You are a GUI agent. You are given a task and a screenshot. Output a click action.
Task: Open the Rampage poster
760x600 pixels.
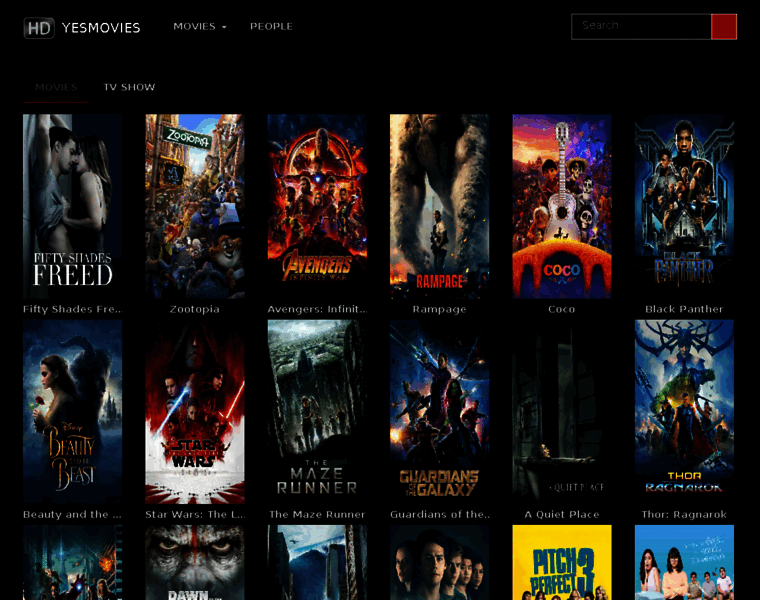click(x=440, y=206)
